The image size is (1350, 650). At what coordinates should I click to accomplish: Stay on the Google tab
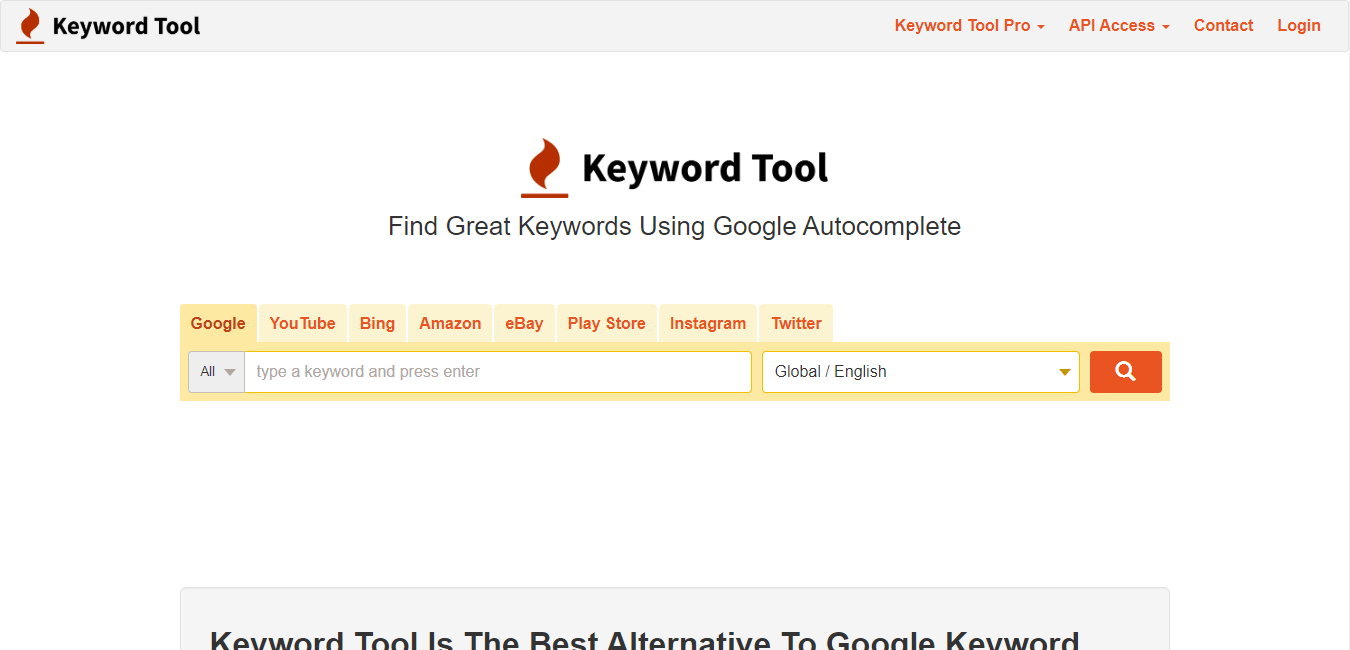pos(218,323)
